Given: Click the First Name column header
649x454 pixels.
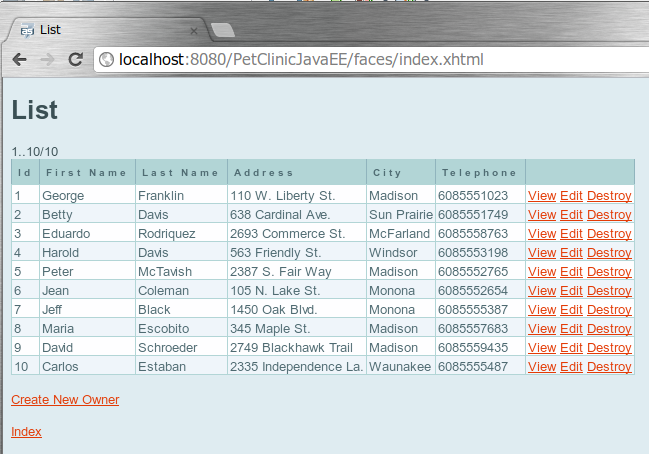Looking at the screenshot, I should point(87,172).
